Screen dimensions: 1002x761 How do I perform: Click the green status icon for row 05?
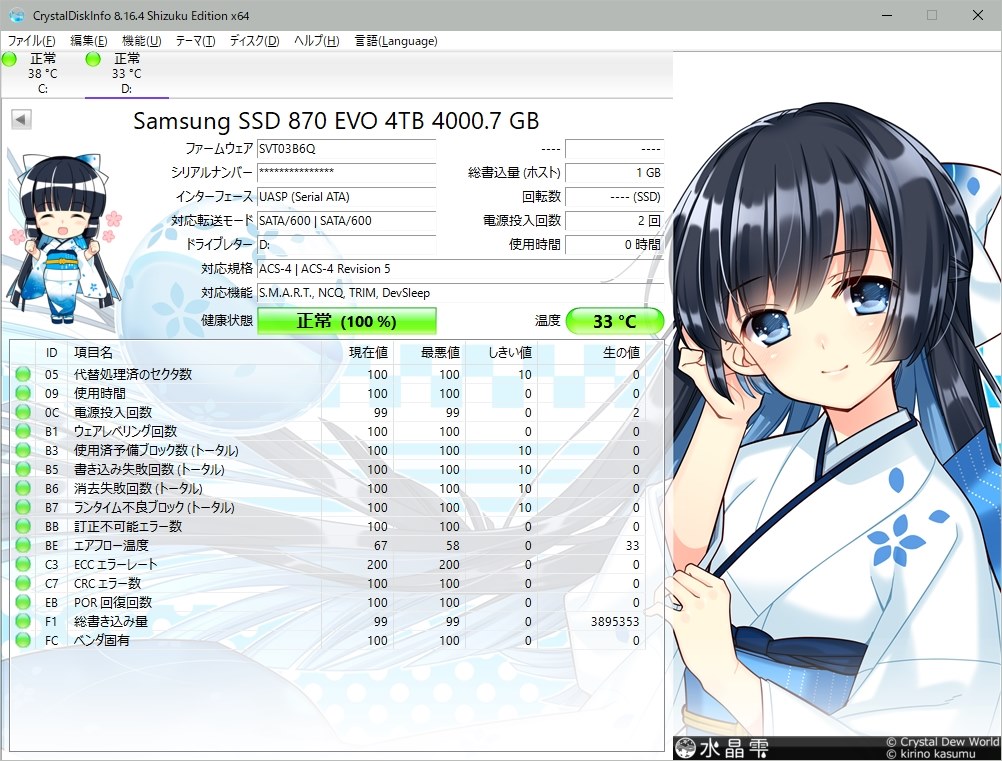tap(23, 374)
